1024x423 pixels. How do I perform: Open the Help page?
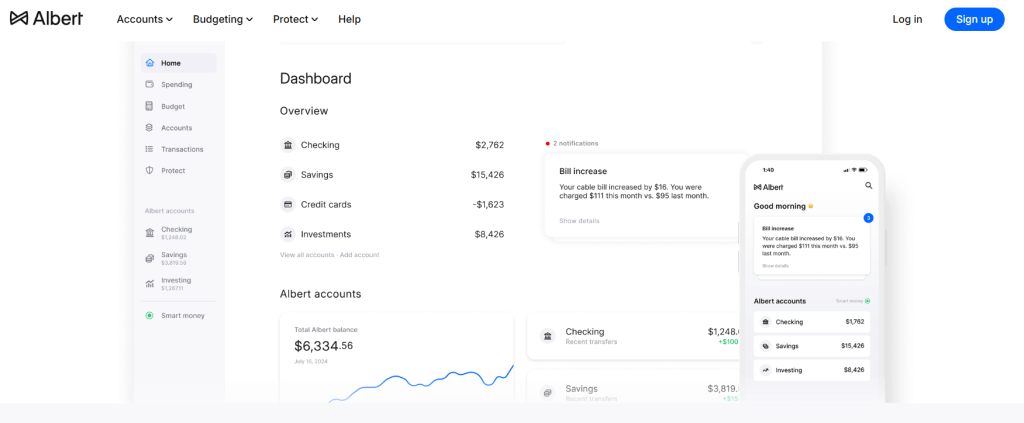point(349,20)
